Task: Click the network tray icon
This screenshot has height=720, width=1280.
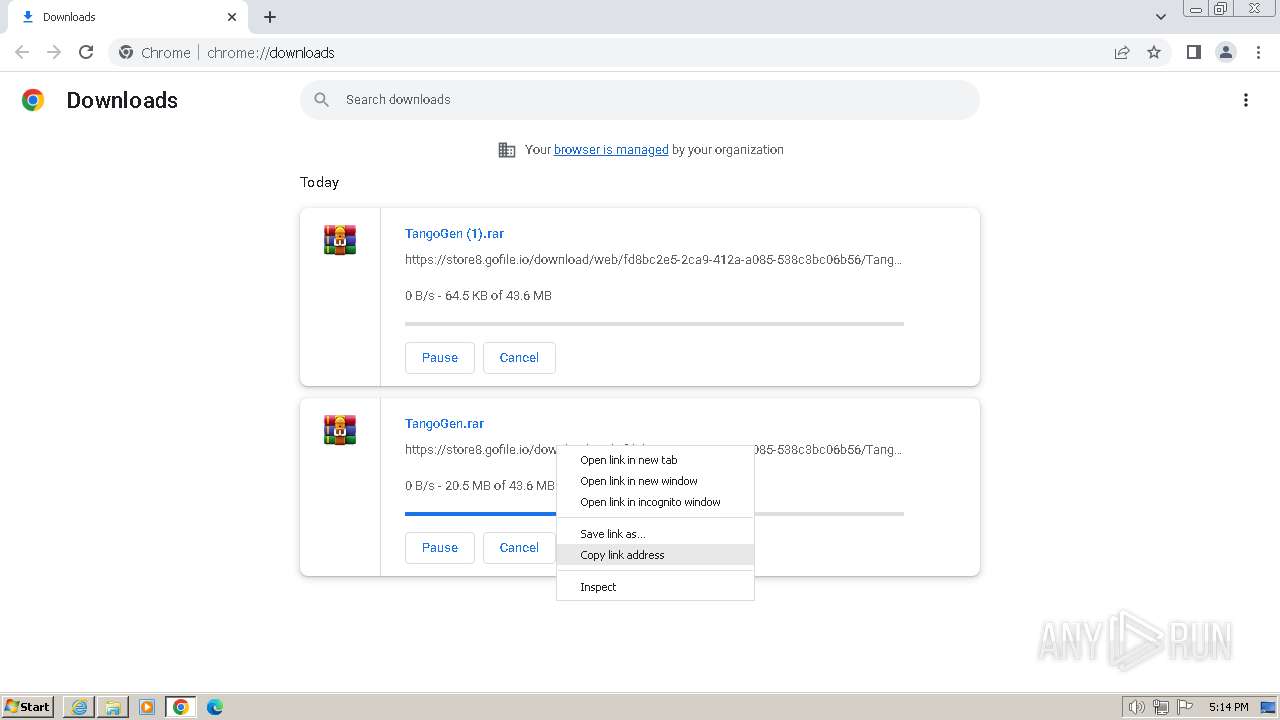Action: tap(1161, 707)
